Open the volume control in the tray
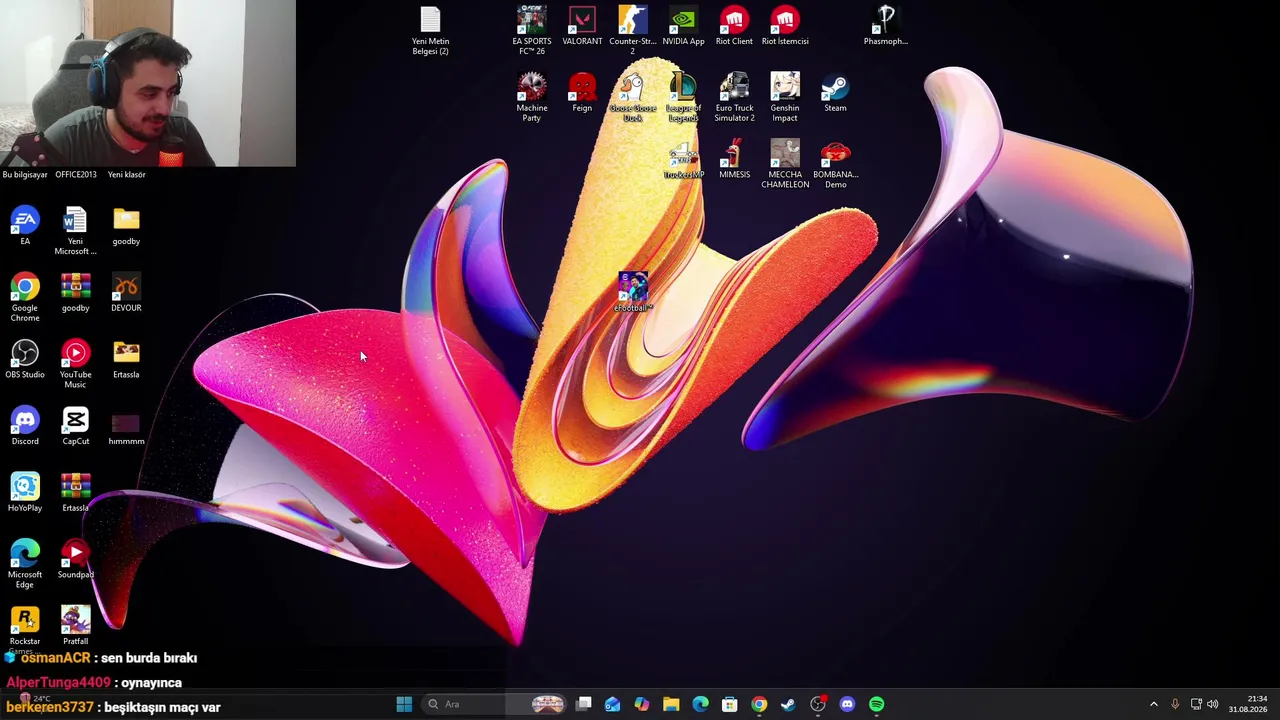Viewport: 1280px width, 720px height. (1213, 704)
